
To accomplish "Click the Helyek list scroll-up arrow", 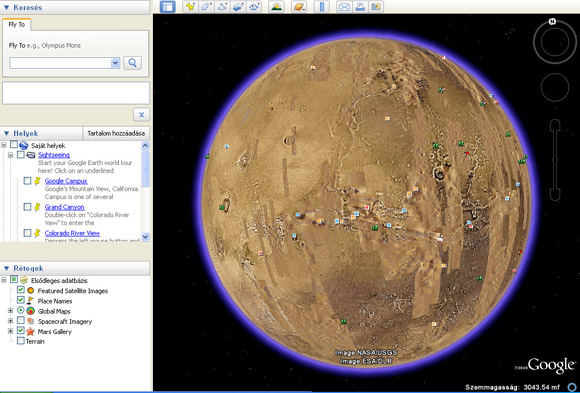I will coord(146,145).
